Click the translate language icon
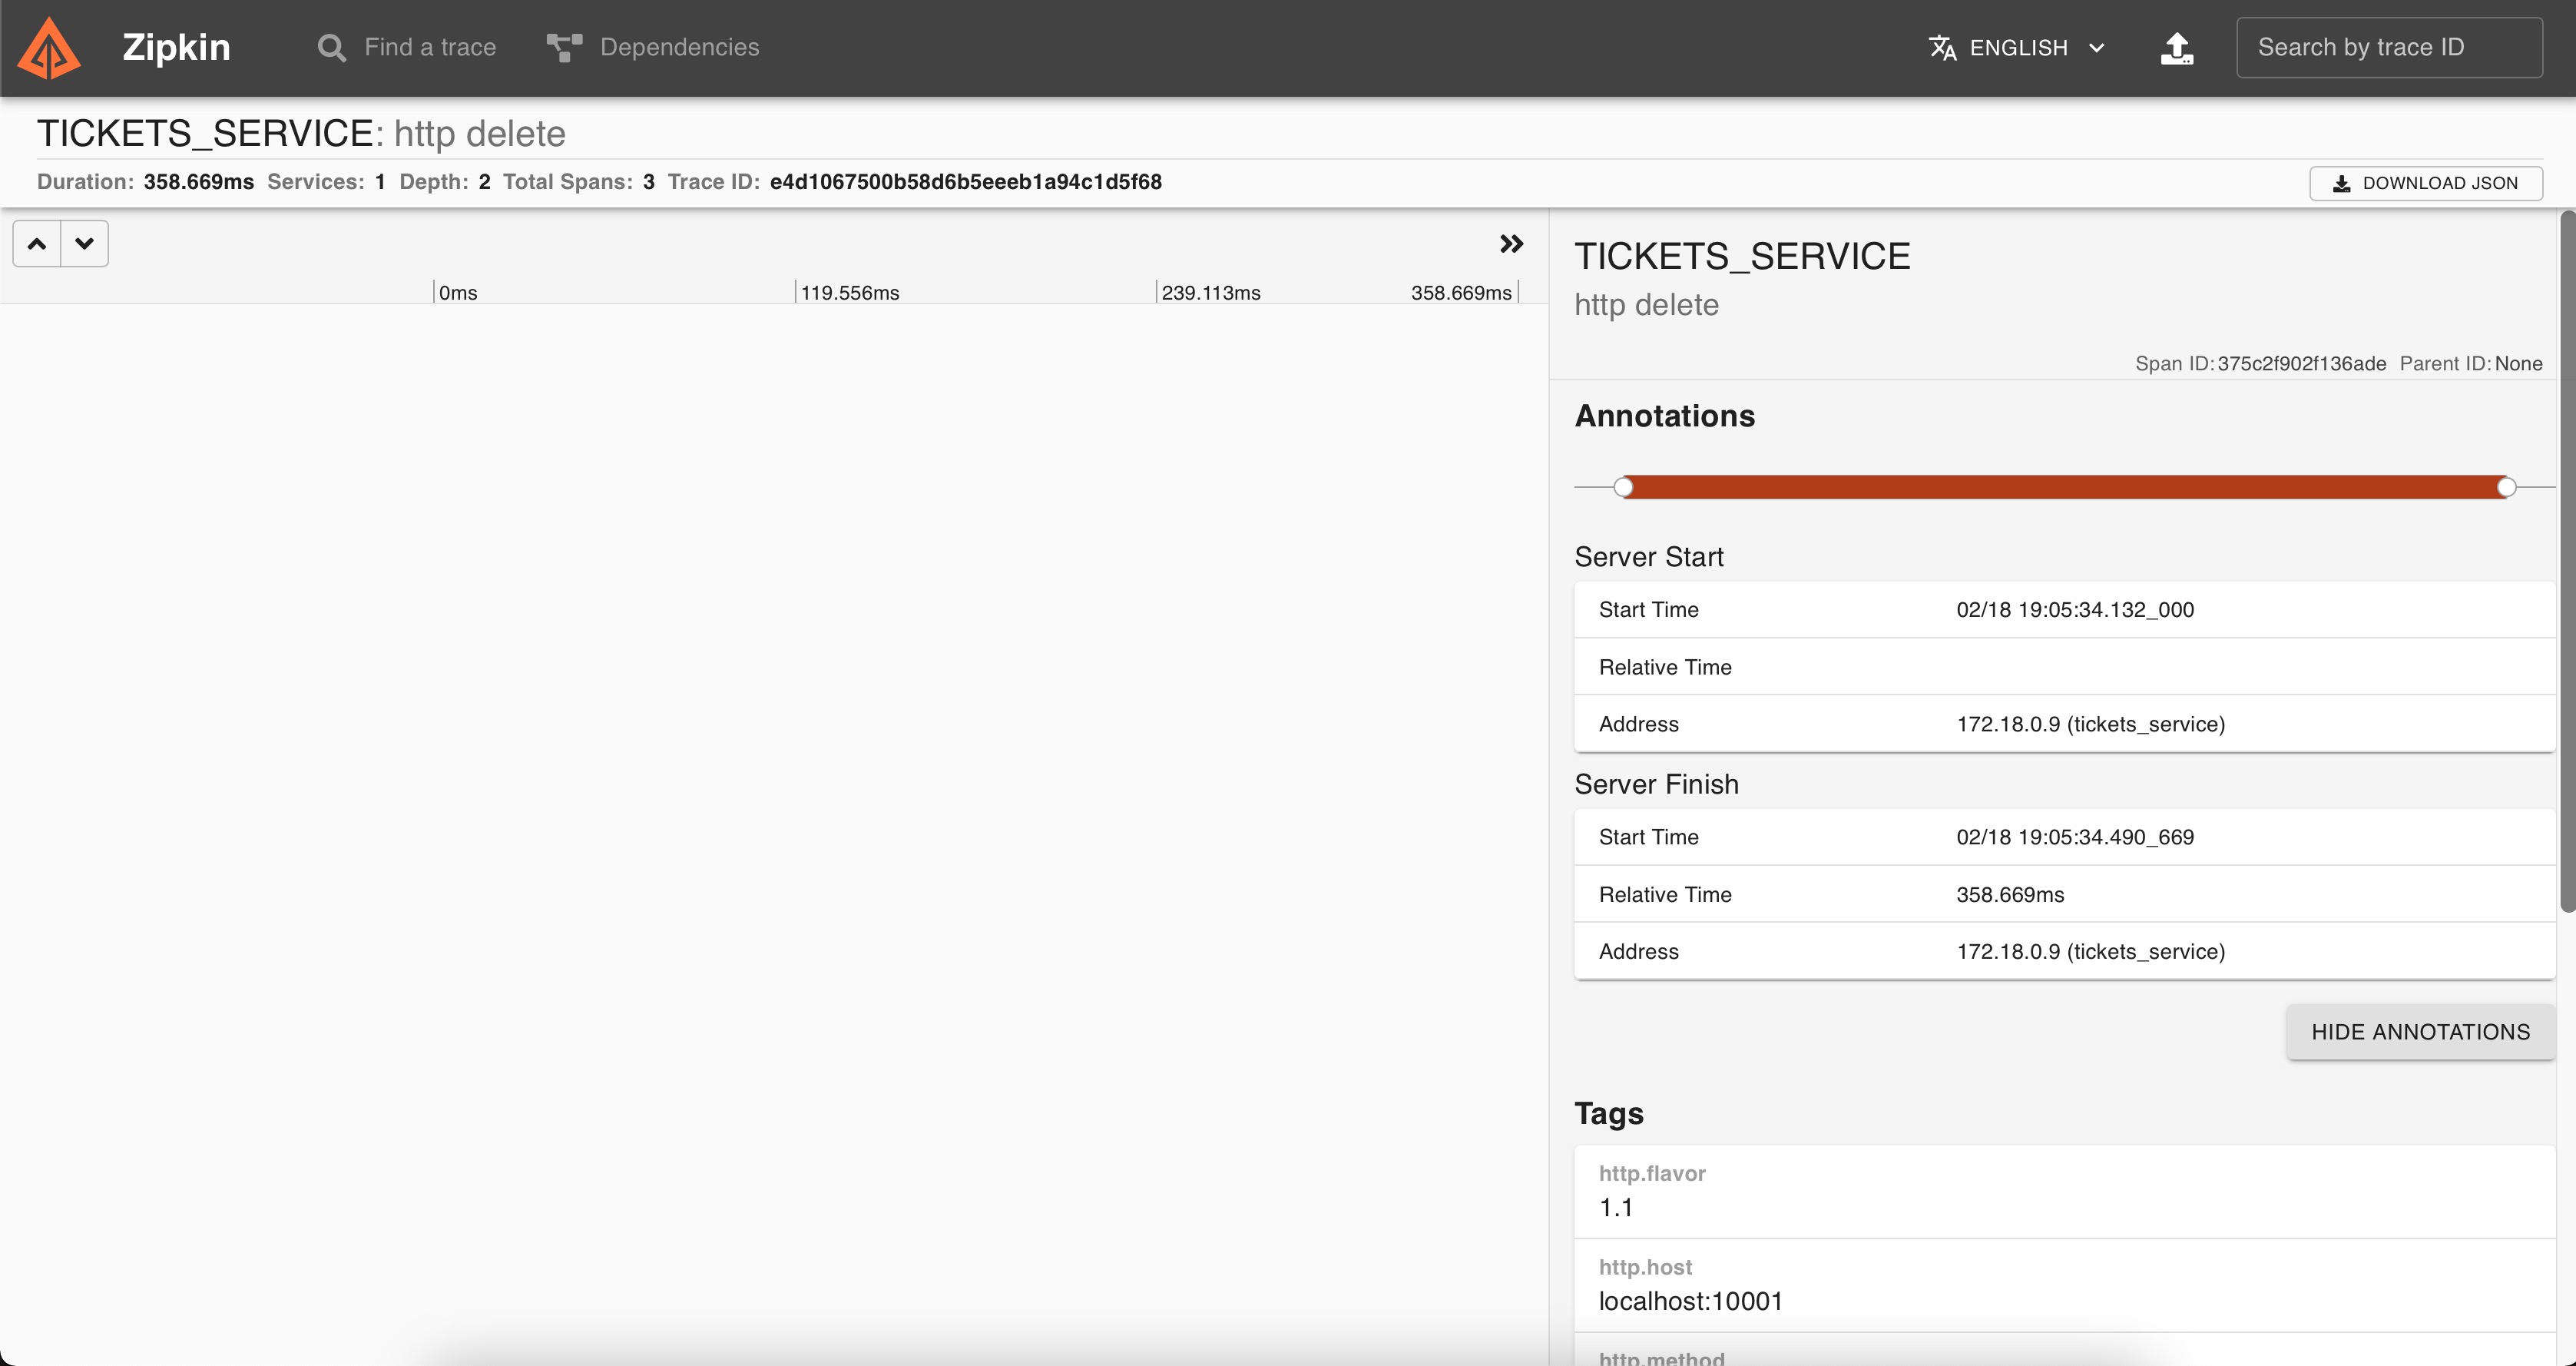This screenshot has width=2576, height=1366. pos(1942,48)
